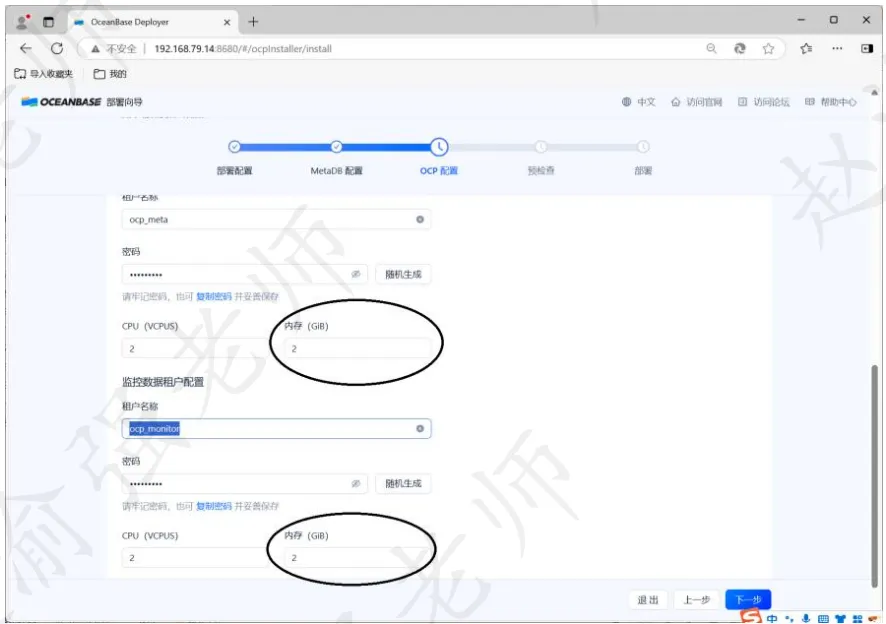Clear the ocp_monitor tenant name

[x=420, y=428]
